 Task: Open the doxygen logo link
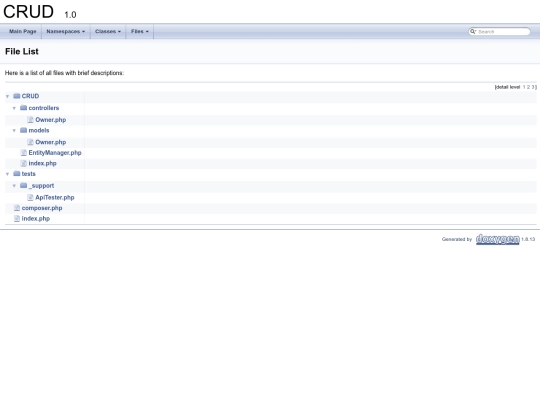(498, 239)
